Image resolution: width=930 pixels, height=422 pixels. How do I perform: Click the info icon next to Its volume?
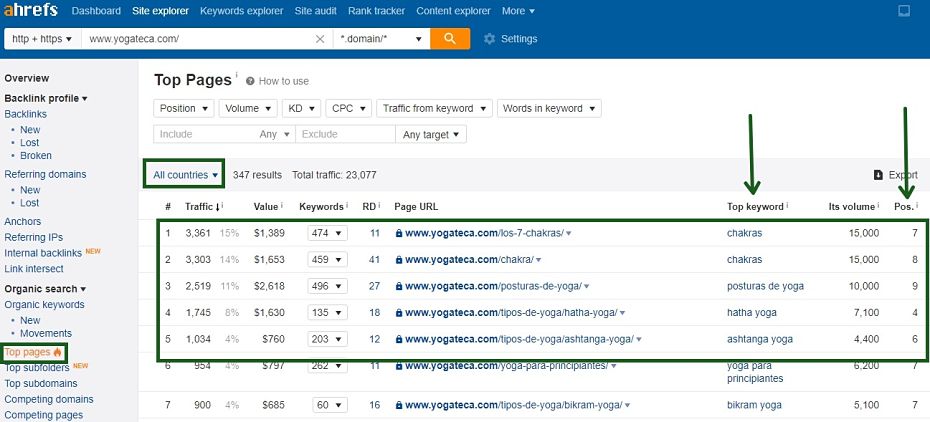pyautogui.click(x=878, y=206)
